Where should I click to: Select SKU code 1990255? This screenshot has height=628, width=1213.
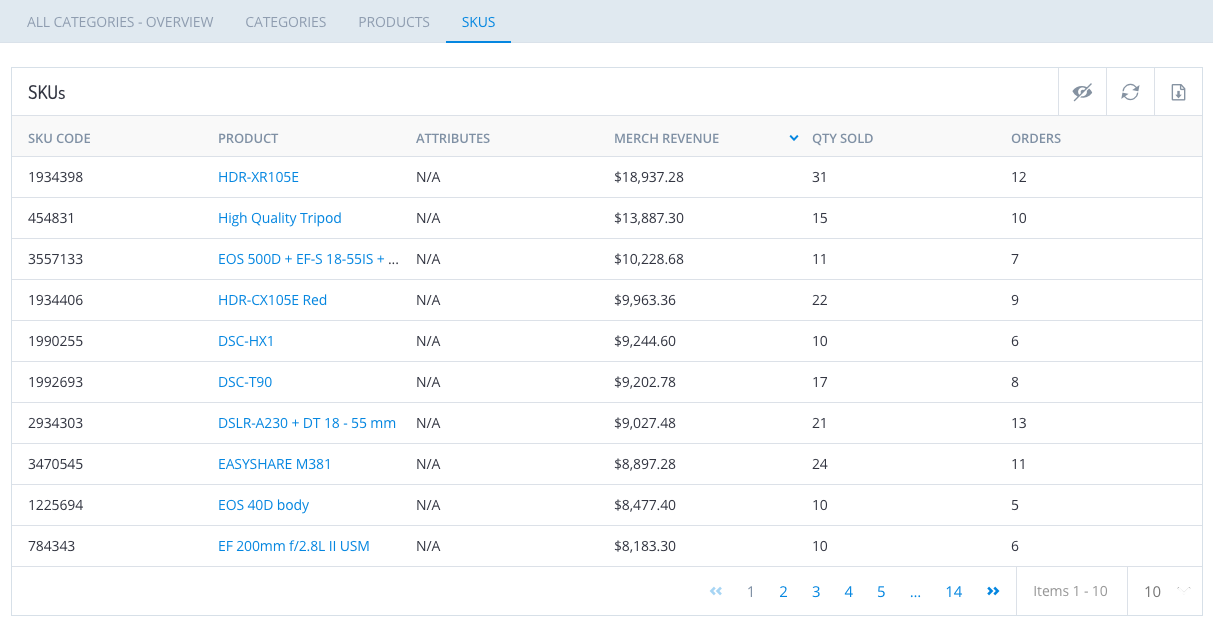click(x=55, y=341)
